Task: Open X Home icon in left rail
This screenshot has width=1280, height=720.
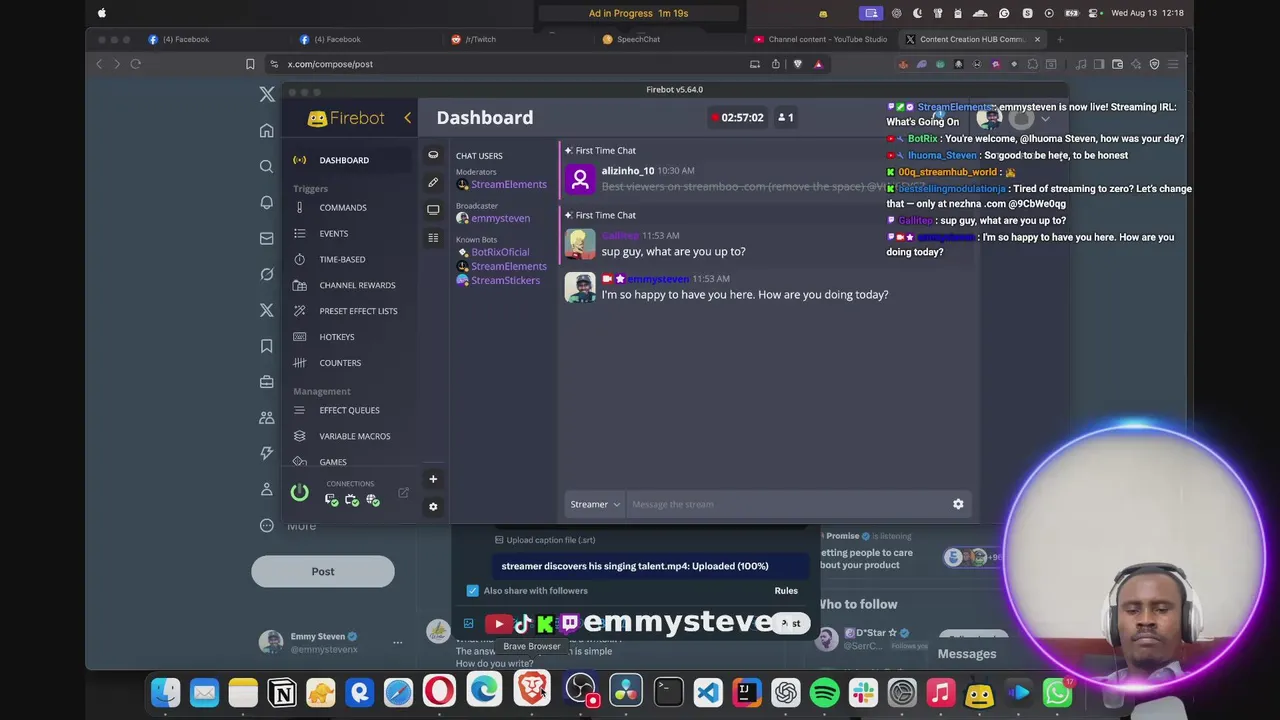Action: coord(266,131)
